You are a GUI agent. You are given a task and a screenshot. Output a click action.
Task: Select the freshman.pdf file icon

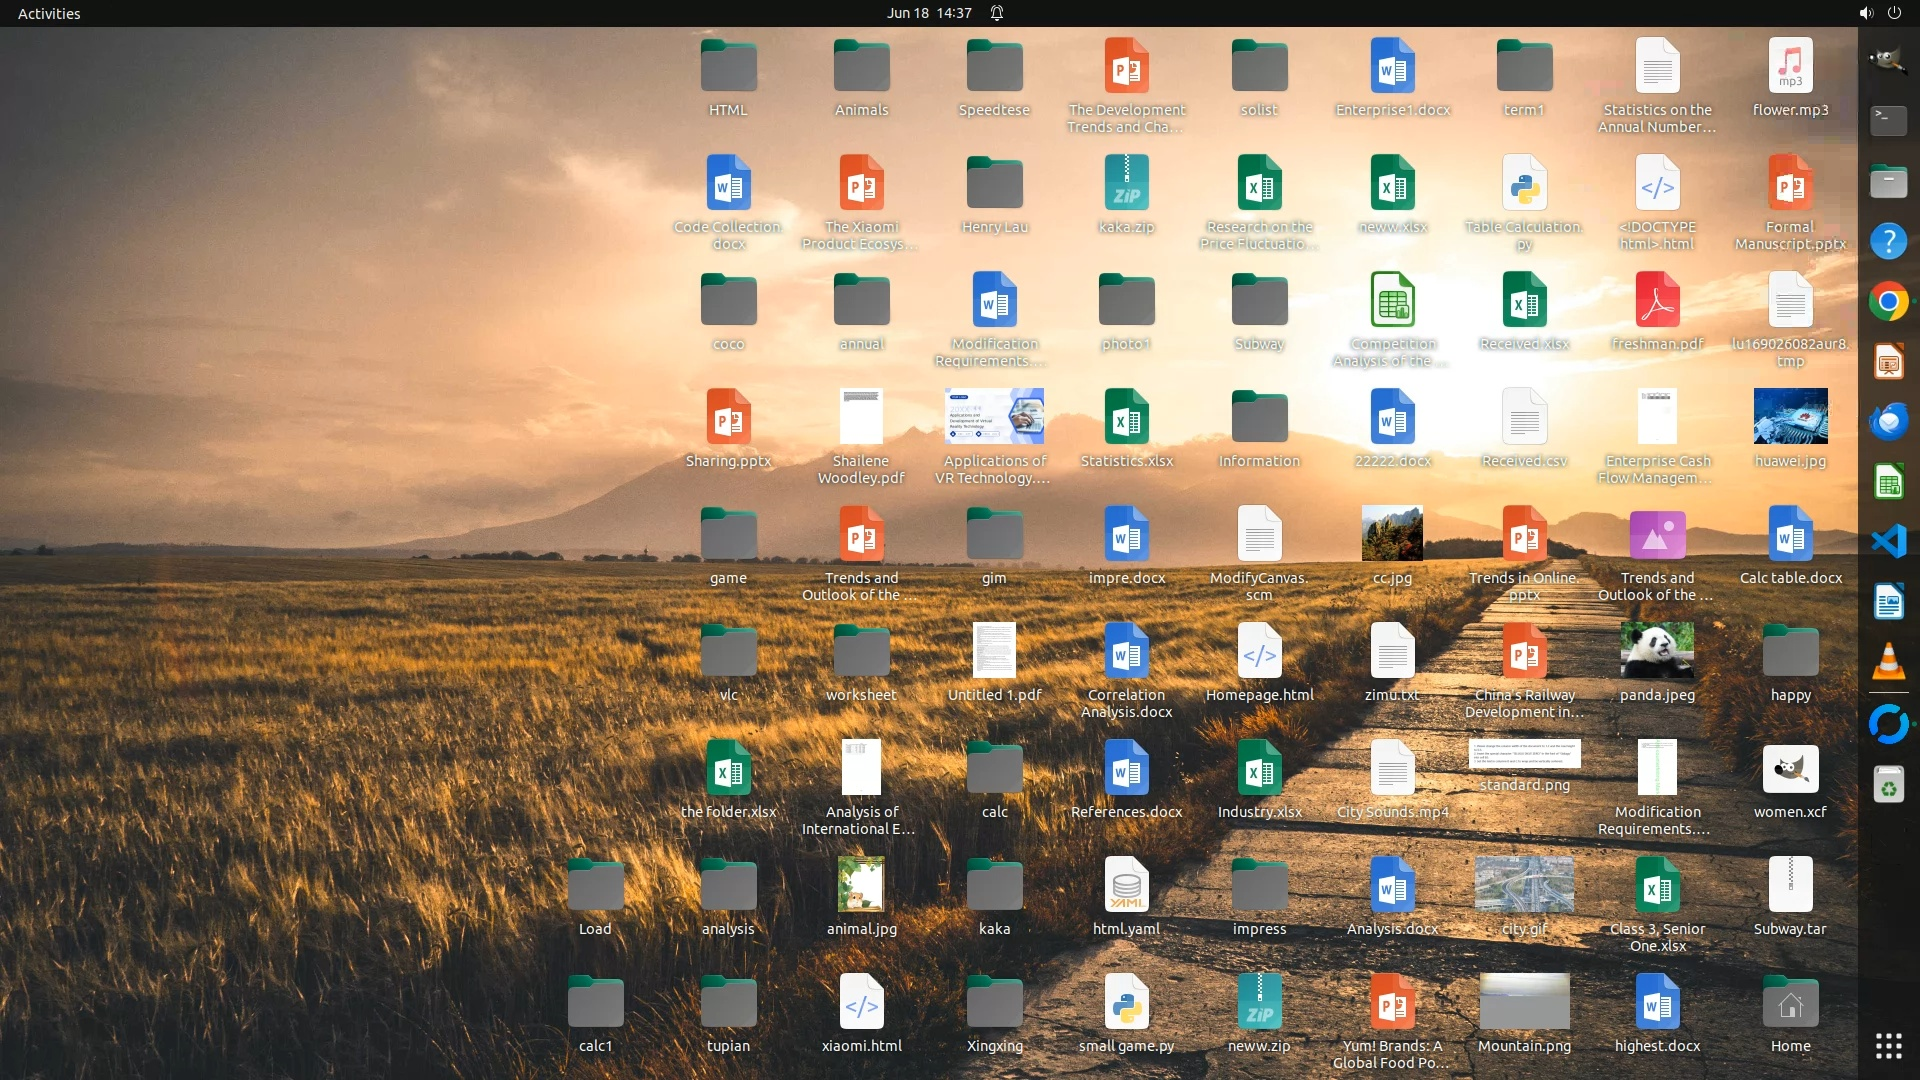click(x=1657, y=301)
